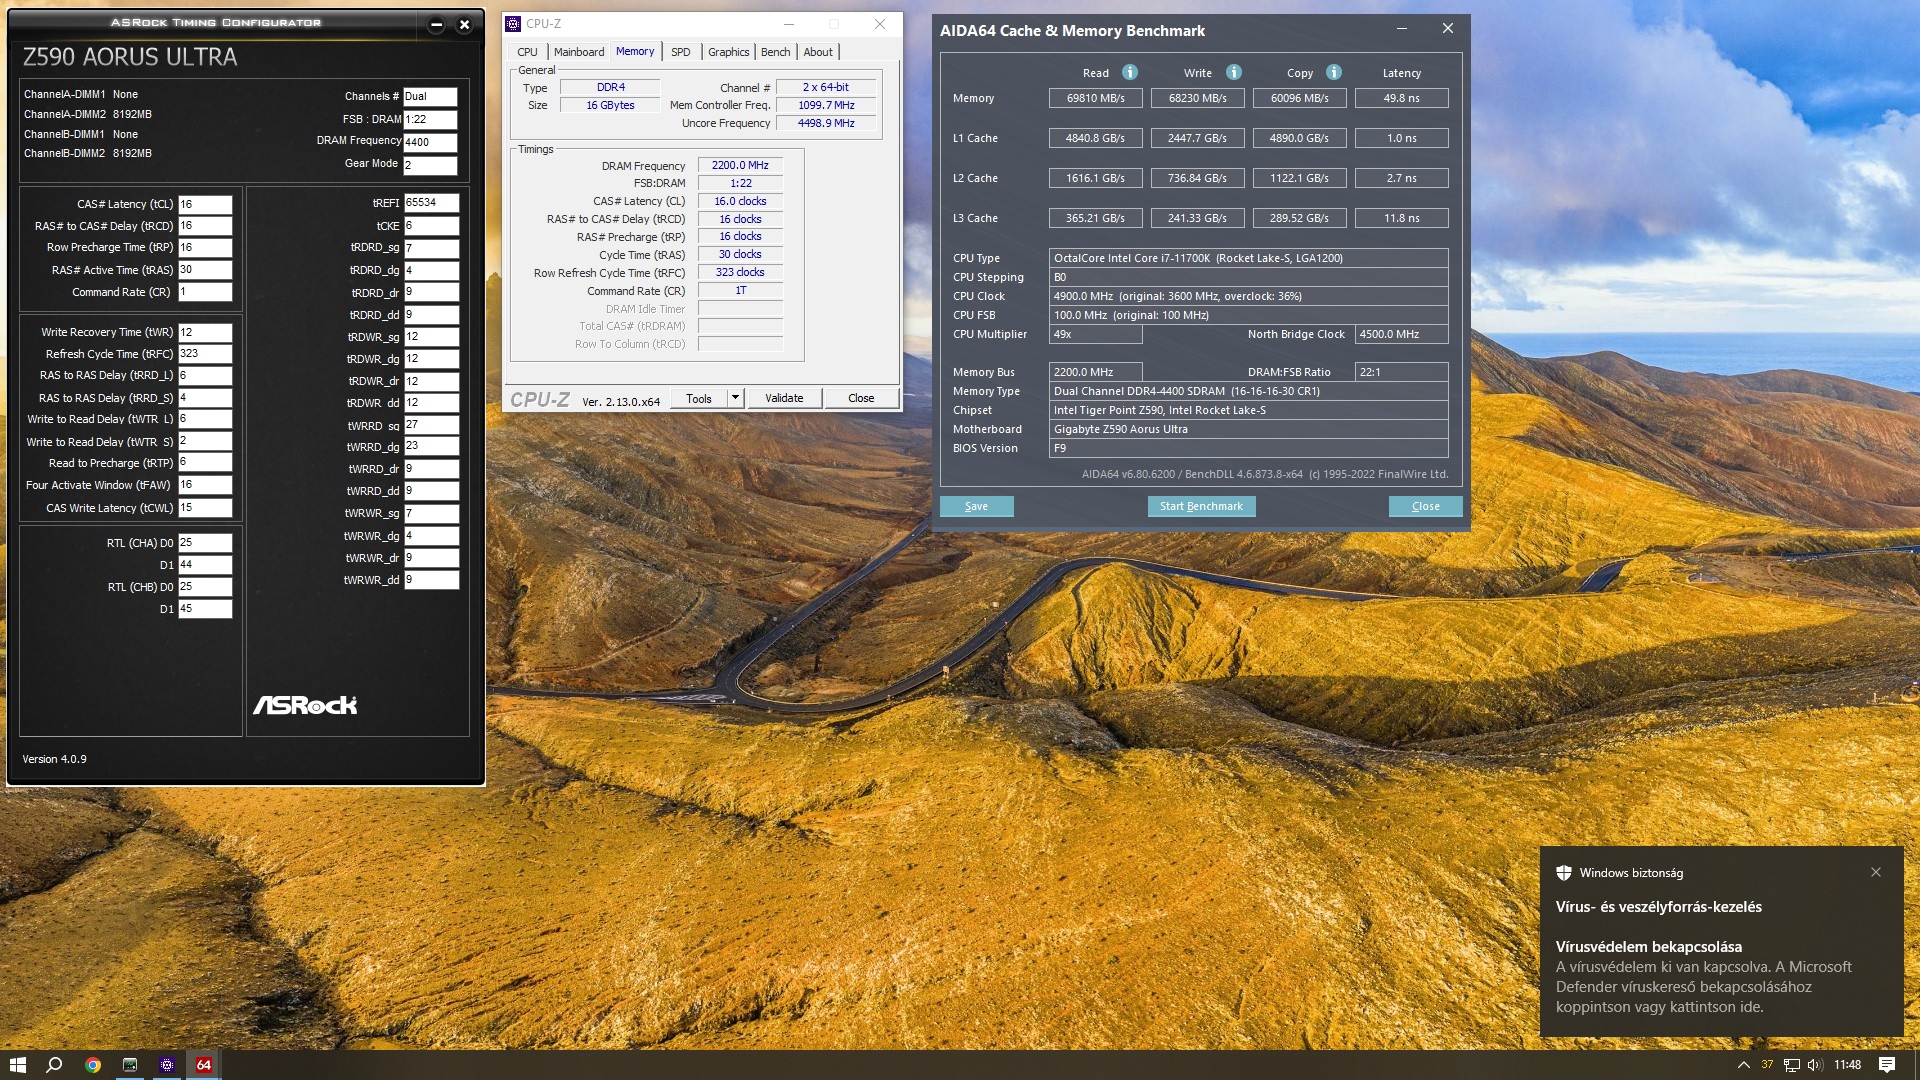This screenshot has width=1920, height=1080.
Task: Switch to the CPU tab in CPU-Z
Action: (x=527, y=52)
